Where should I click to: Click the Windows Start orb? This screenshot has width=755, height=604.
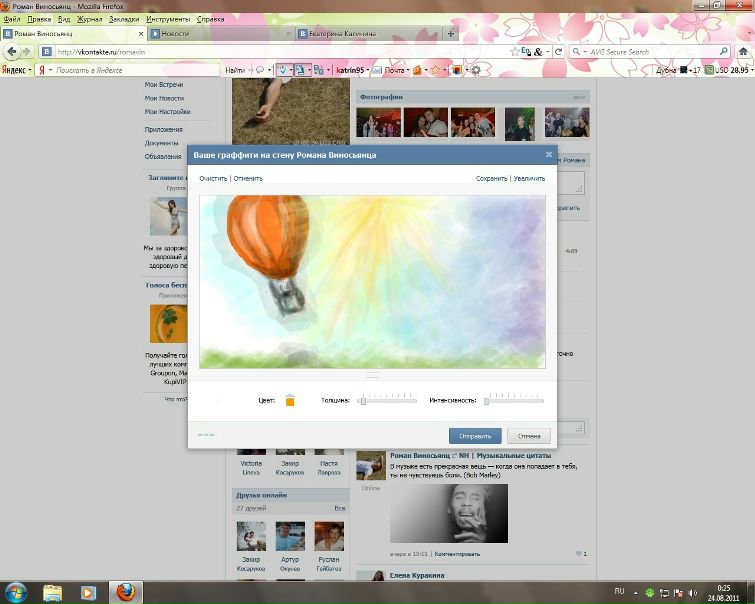point(15,592)
